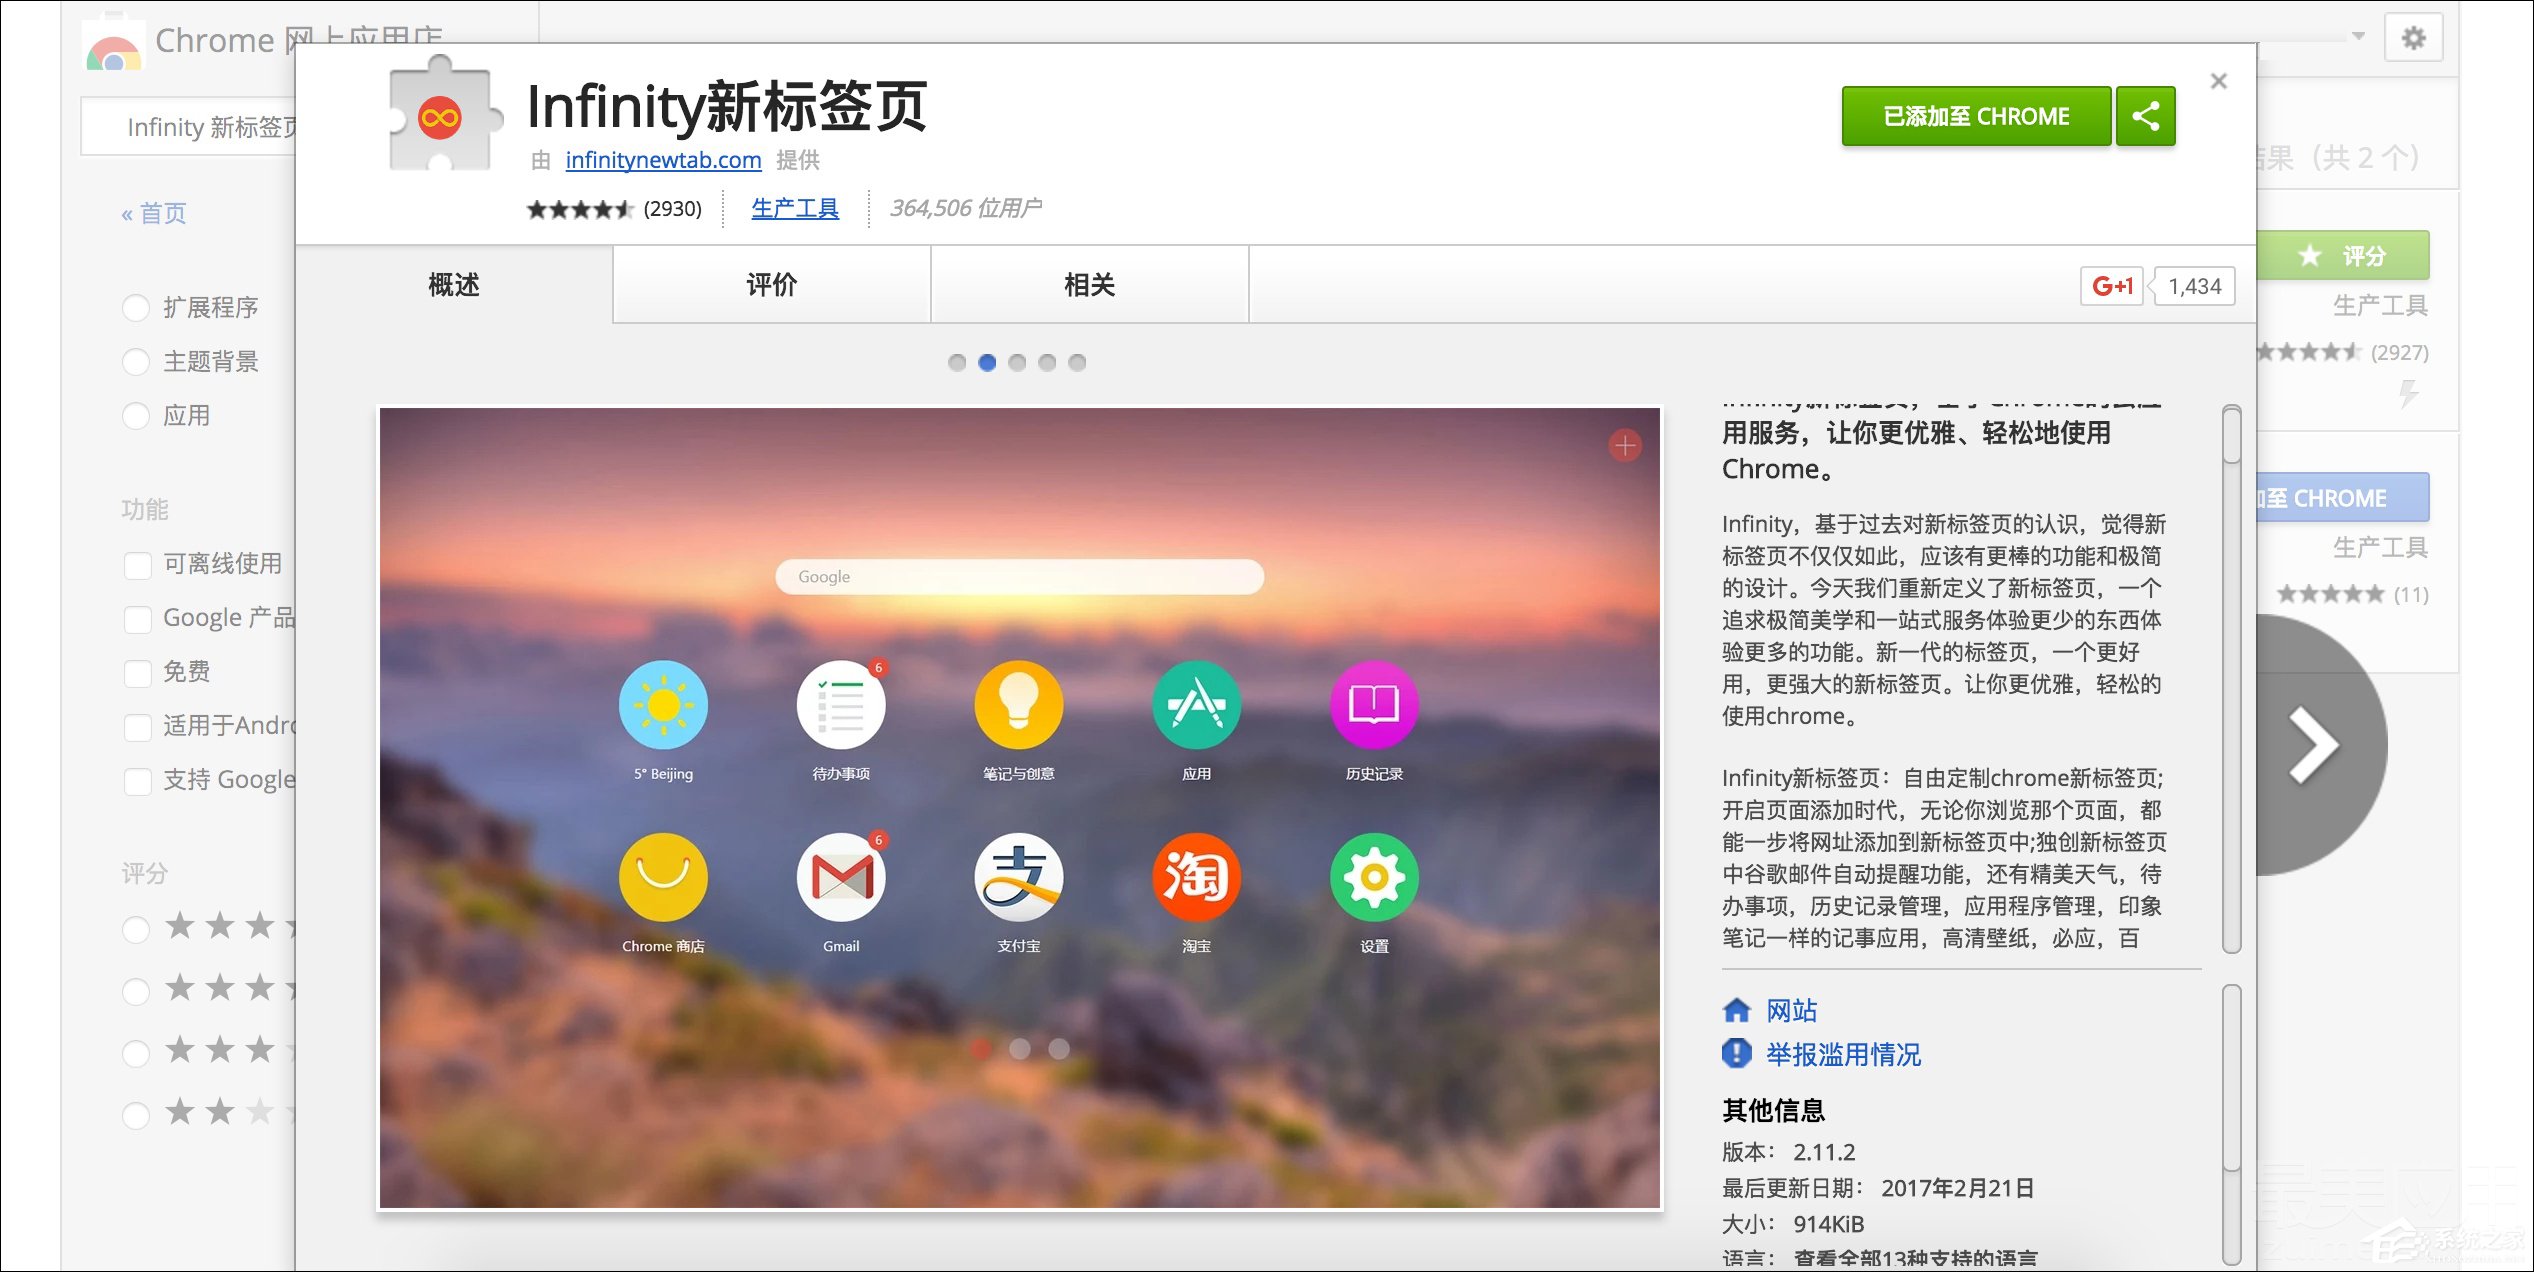This screenshot has height=1272, width=2534.
Task: Switch to the 评价 tab
Action: [x=771, y=285]
